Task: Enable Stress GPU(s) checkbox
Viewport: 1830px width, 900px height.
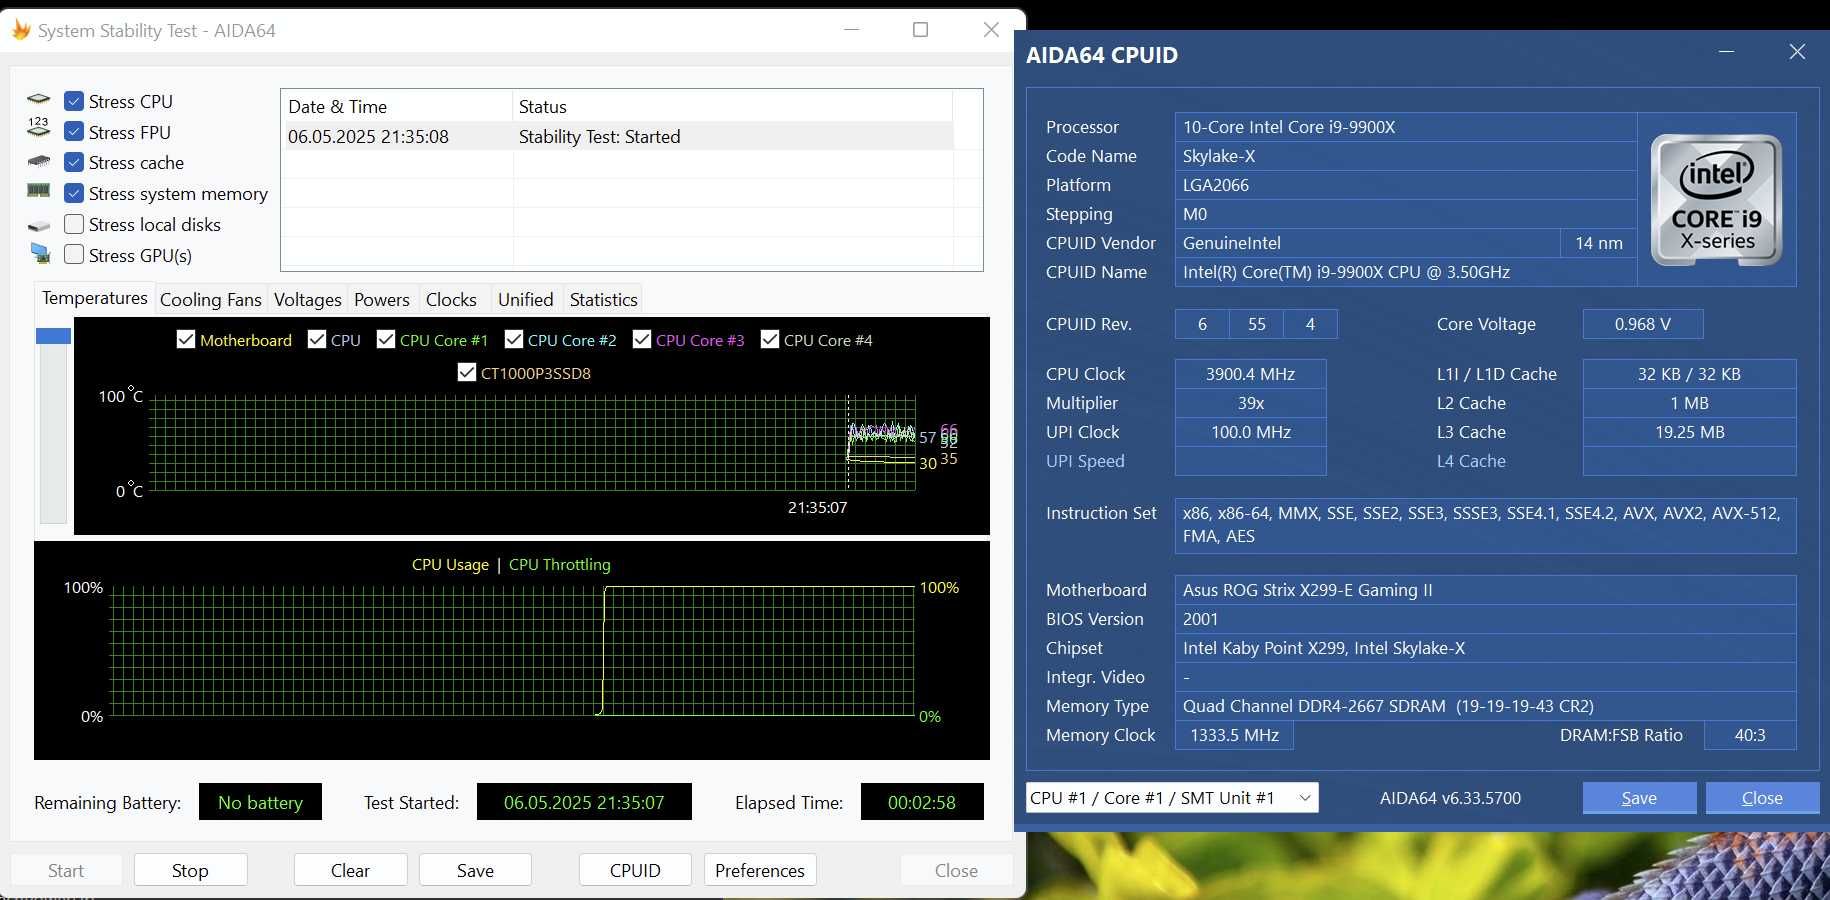Action: click(x=74, y=255)
